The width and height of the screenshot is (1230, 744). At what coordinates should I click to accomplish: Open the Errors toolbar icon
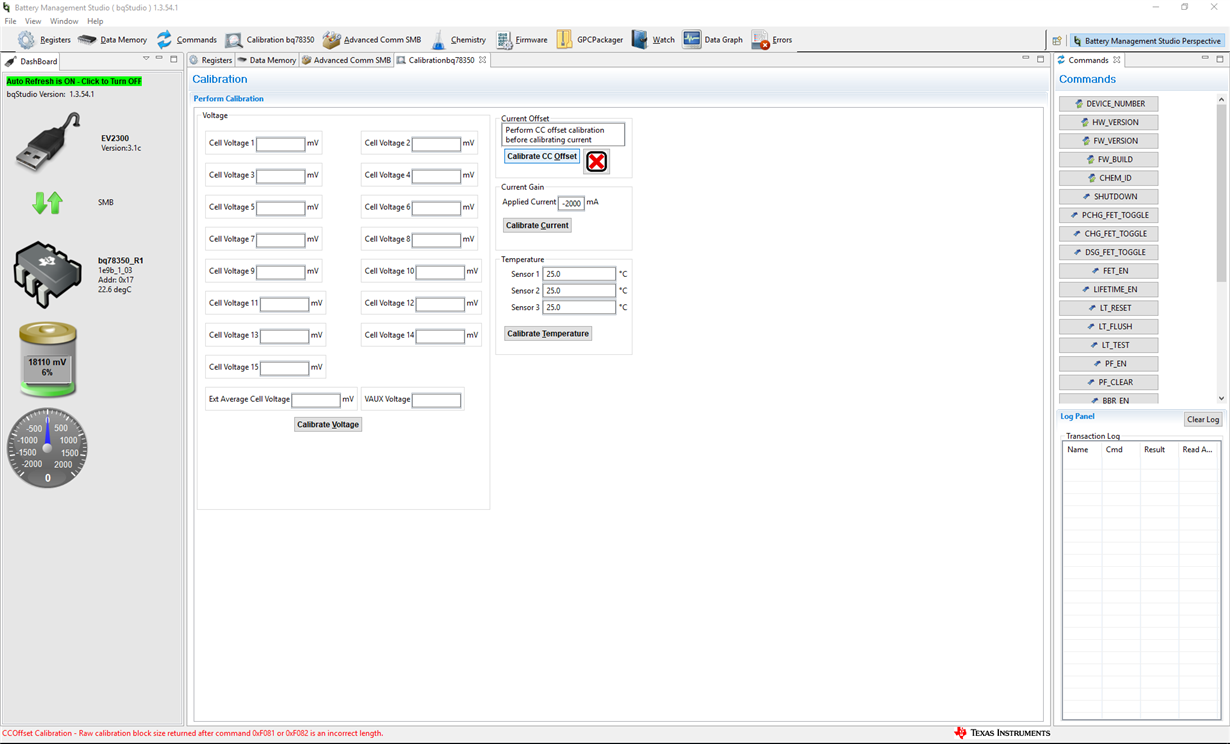click(x=760, y=40)
